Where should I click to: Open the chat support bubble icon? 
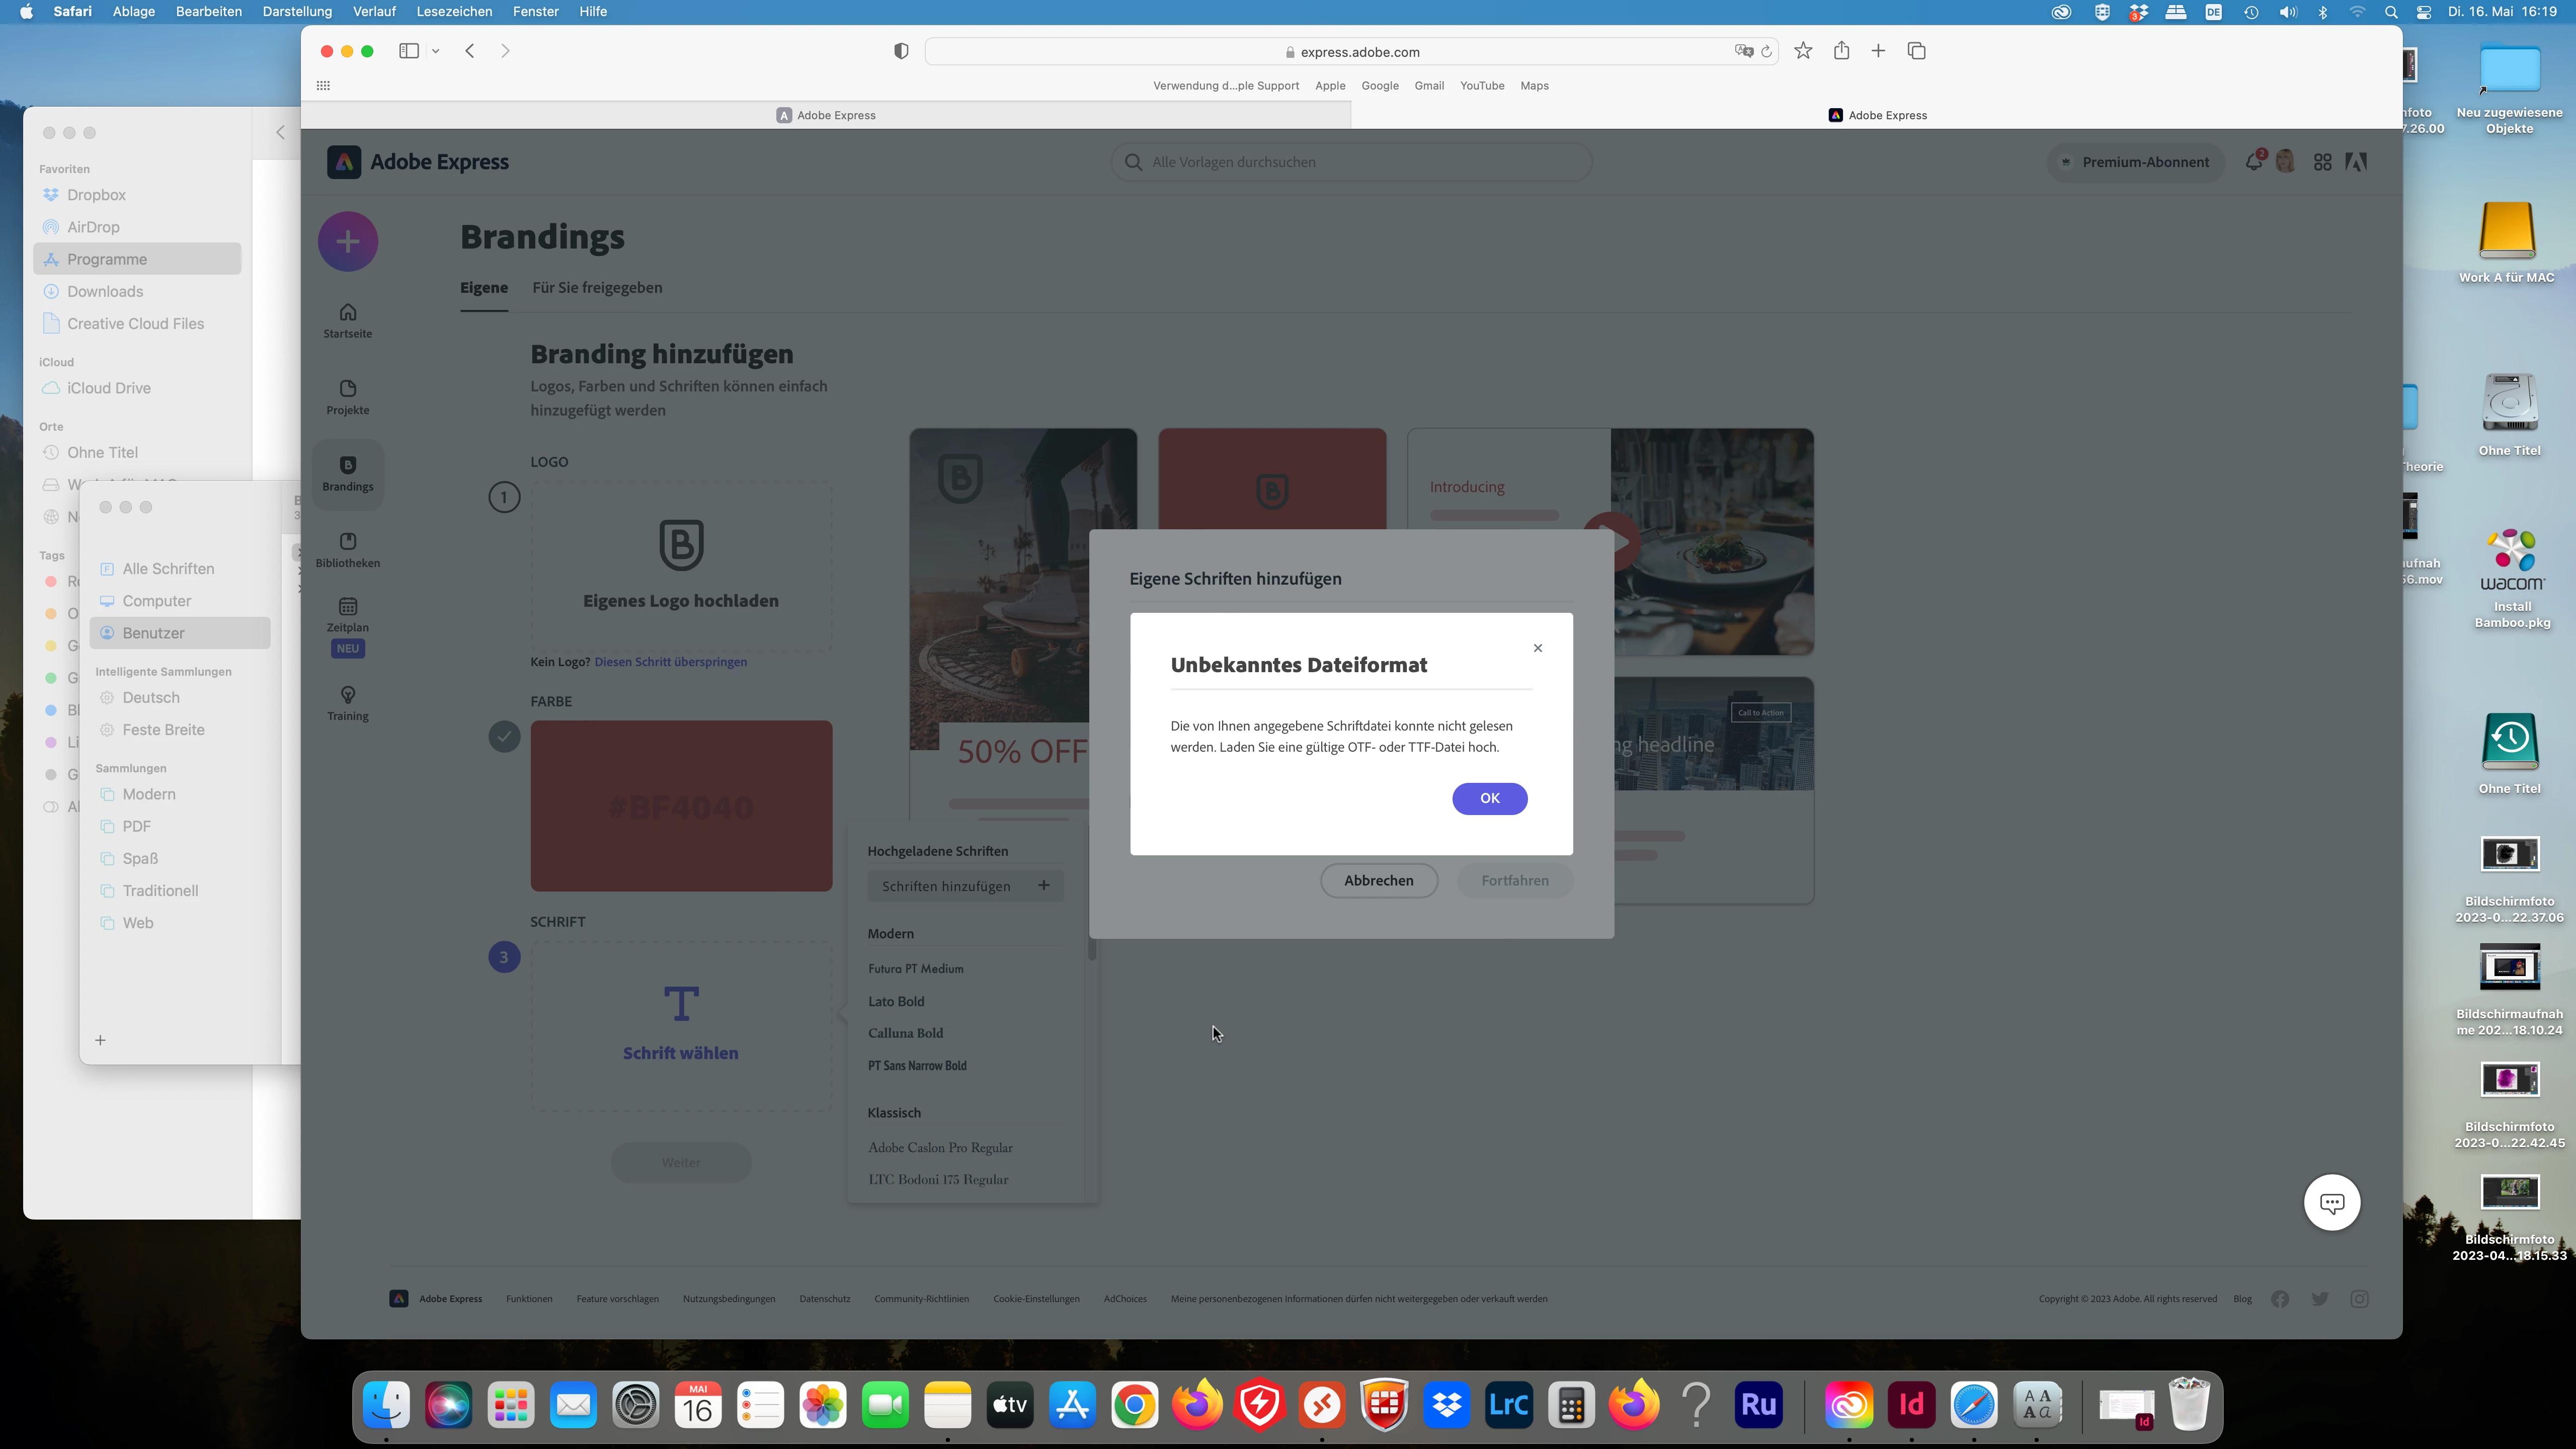pos(2331,1203)
